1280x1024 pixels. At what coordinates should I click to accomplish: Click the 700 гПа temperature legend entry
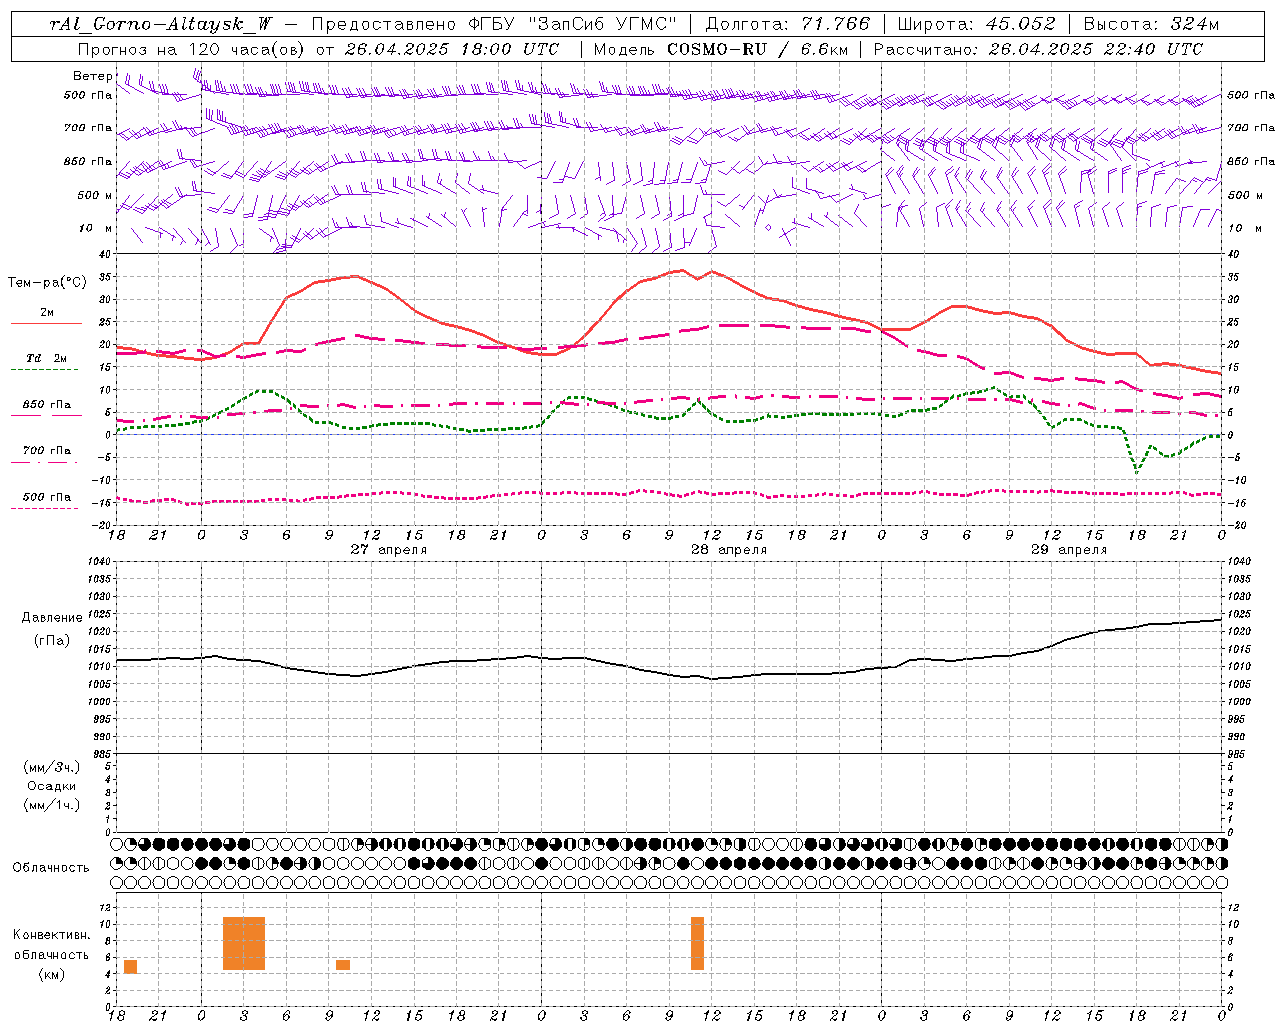(47, 451)
